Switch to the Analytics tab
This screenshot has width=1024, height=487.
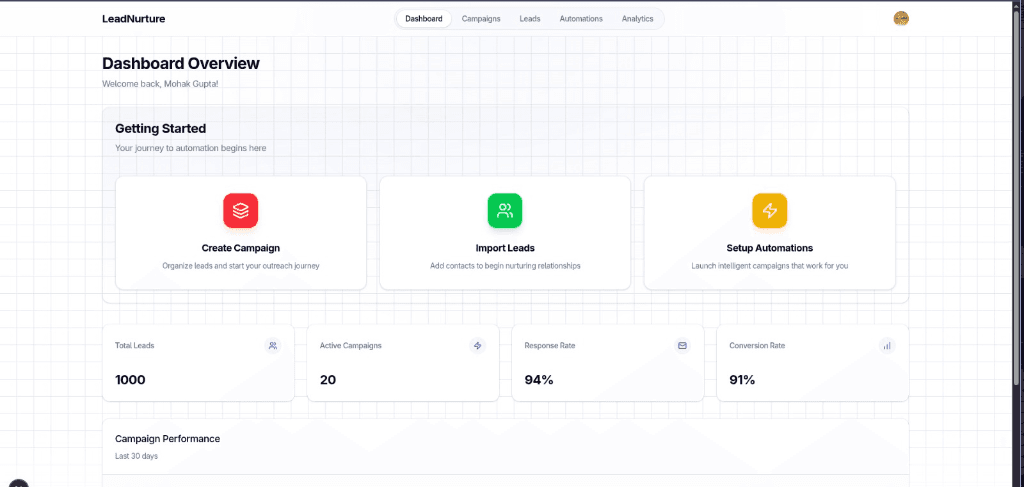pos(637,19)
